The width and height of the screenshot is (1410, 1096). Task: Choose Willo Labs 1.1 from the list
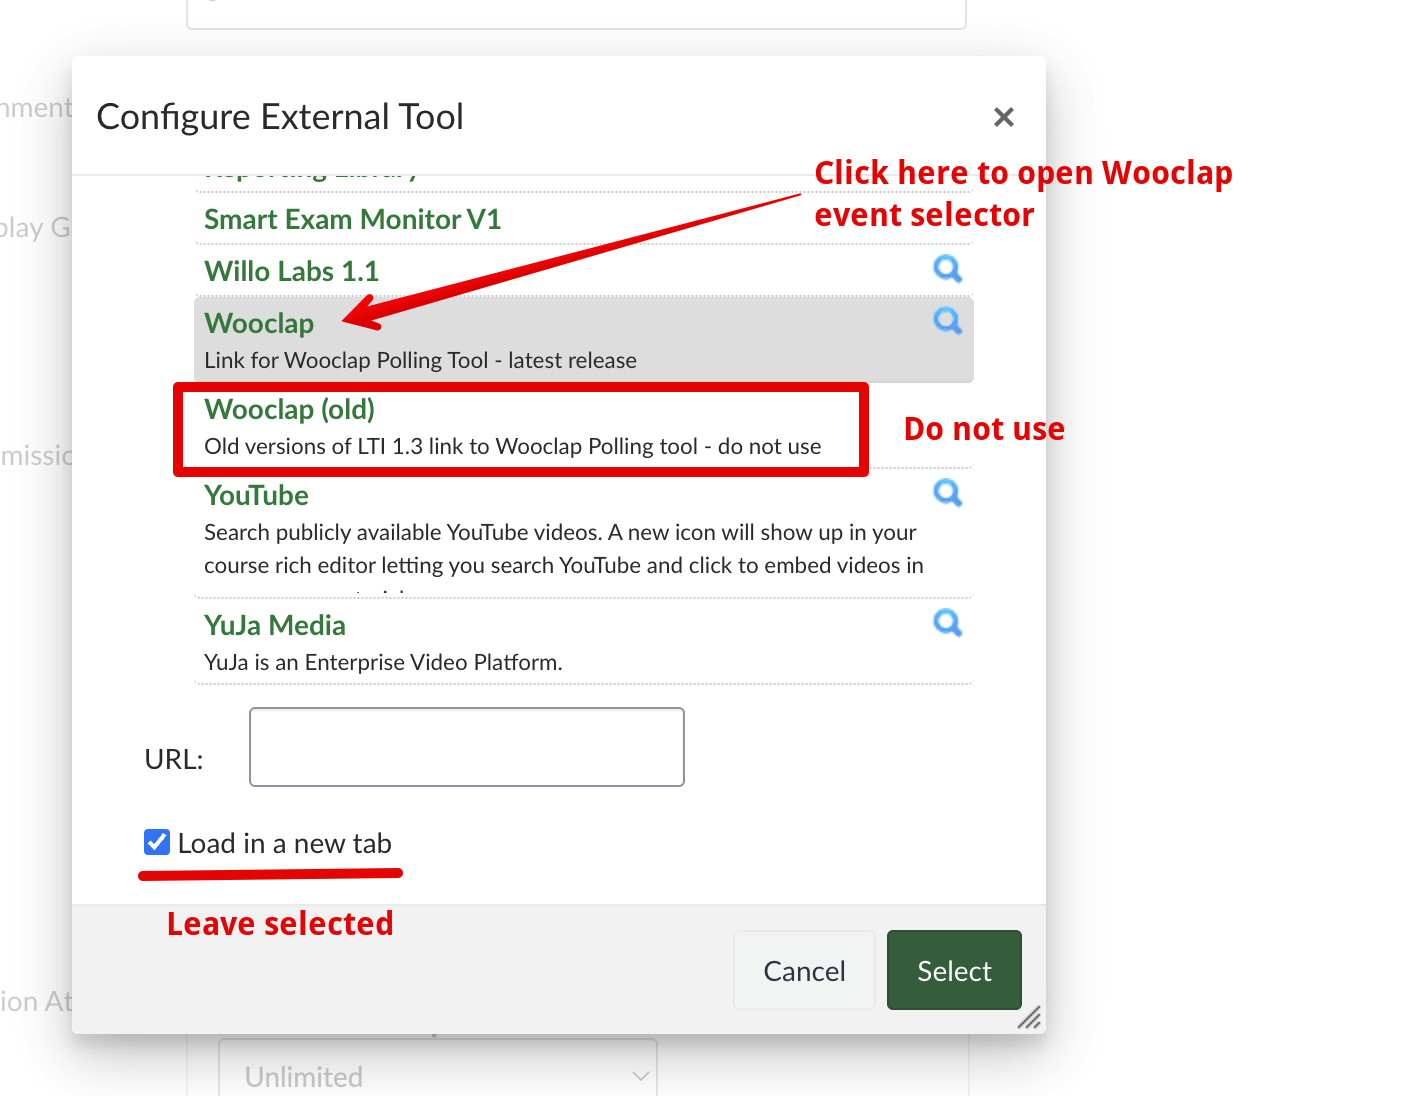pos(291,272)
